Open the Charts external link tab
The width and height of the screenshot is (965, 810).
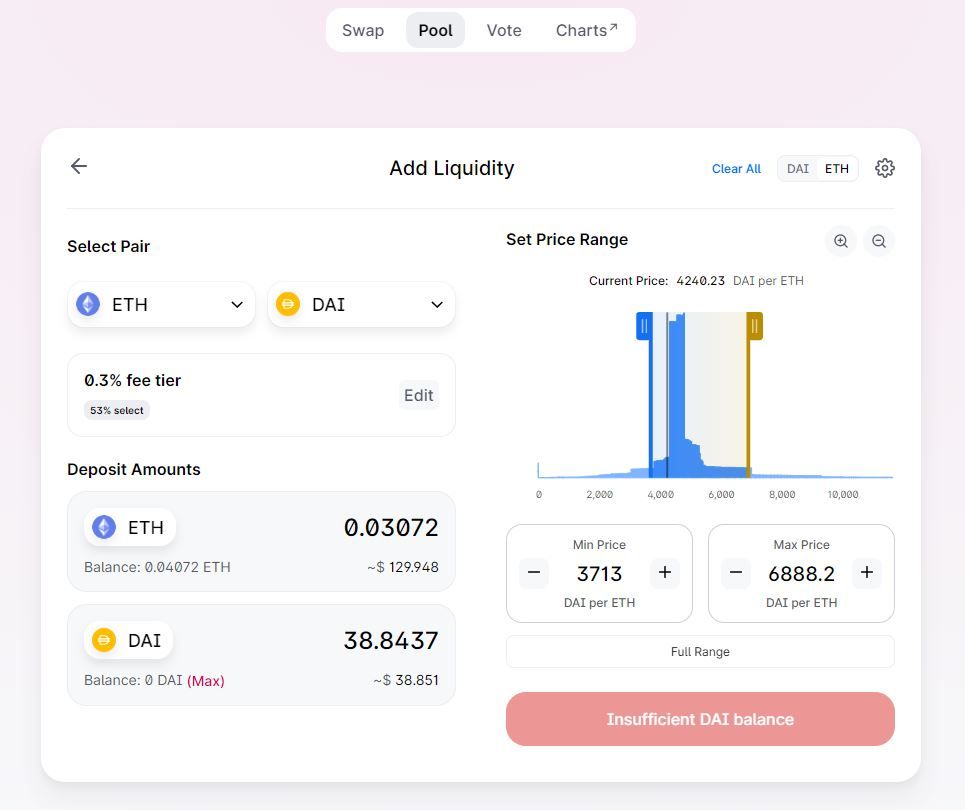pos(587,30)
